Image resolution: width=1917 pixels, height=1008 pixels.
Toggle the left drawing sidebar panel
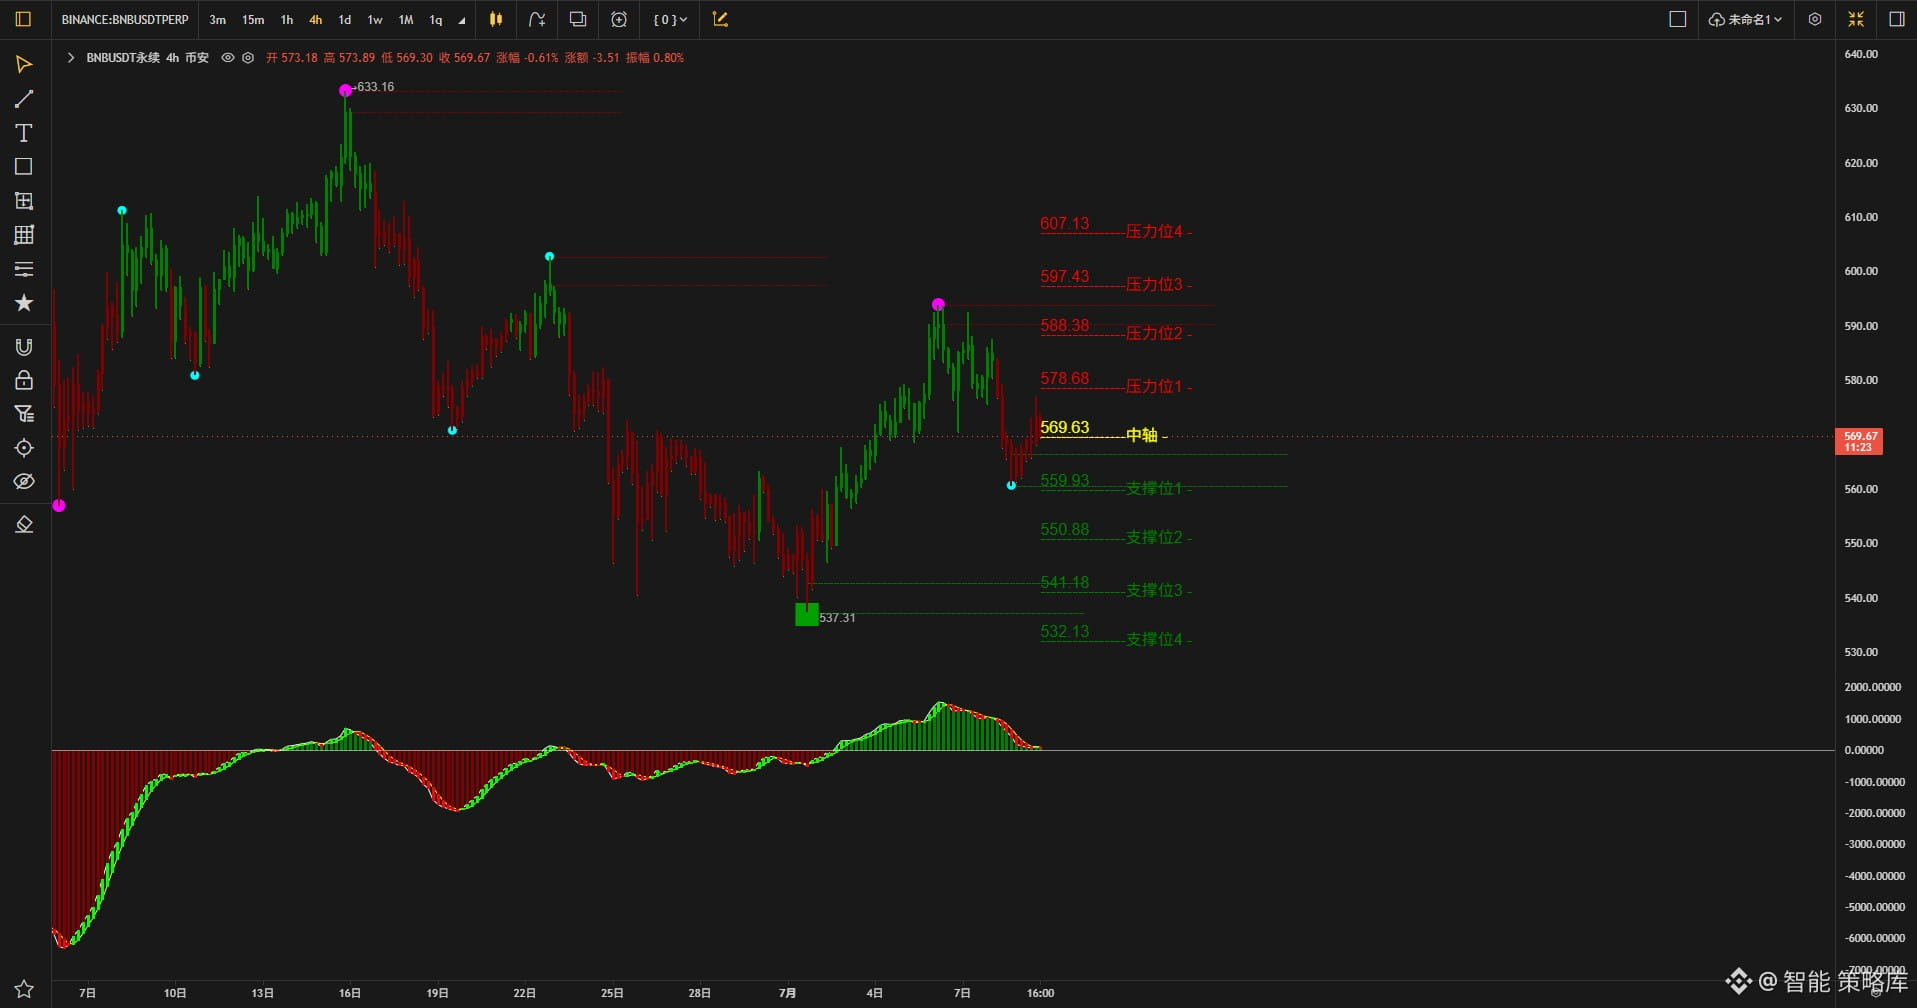pyautogui.click(x=23, y=19)
